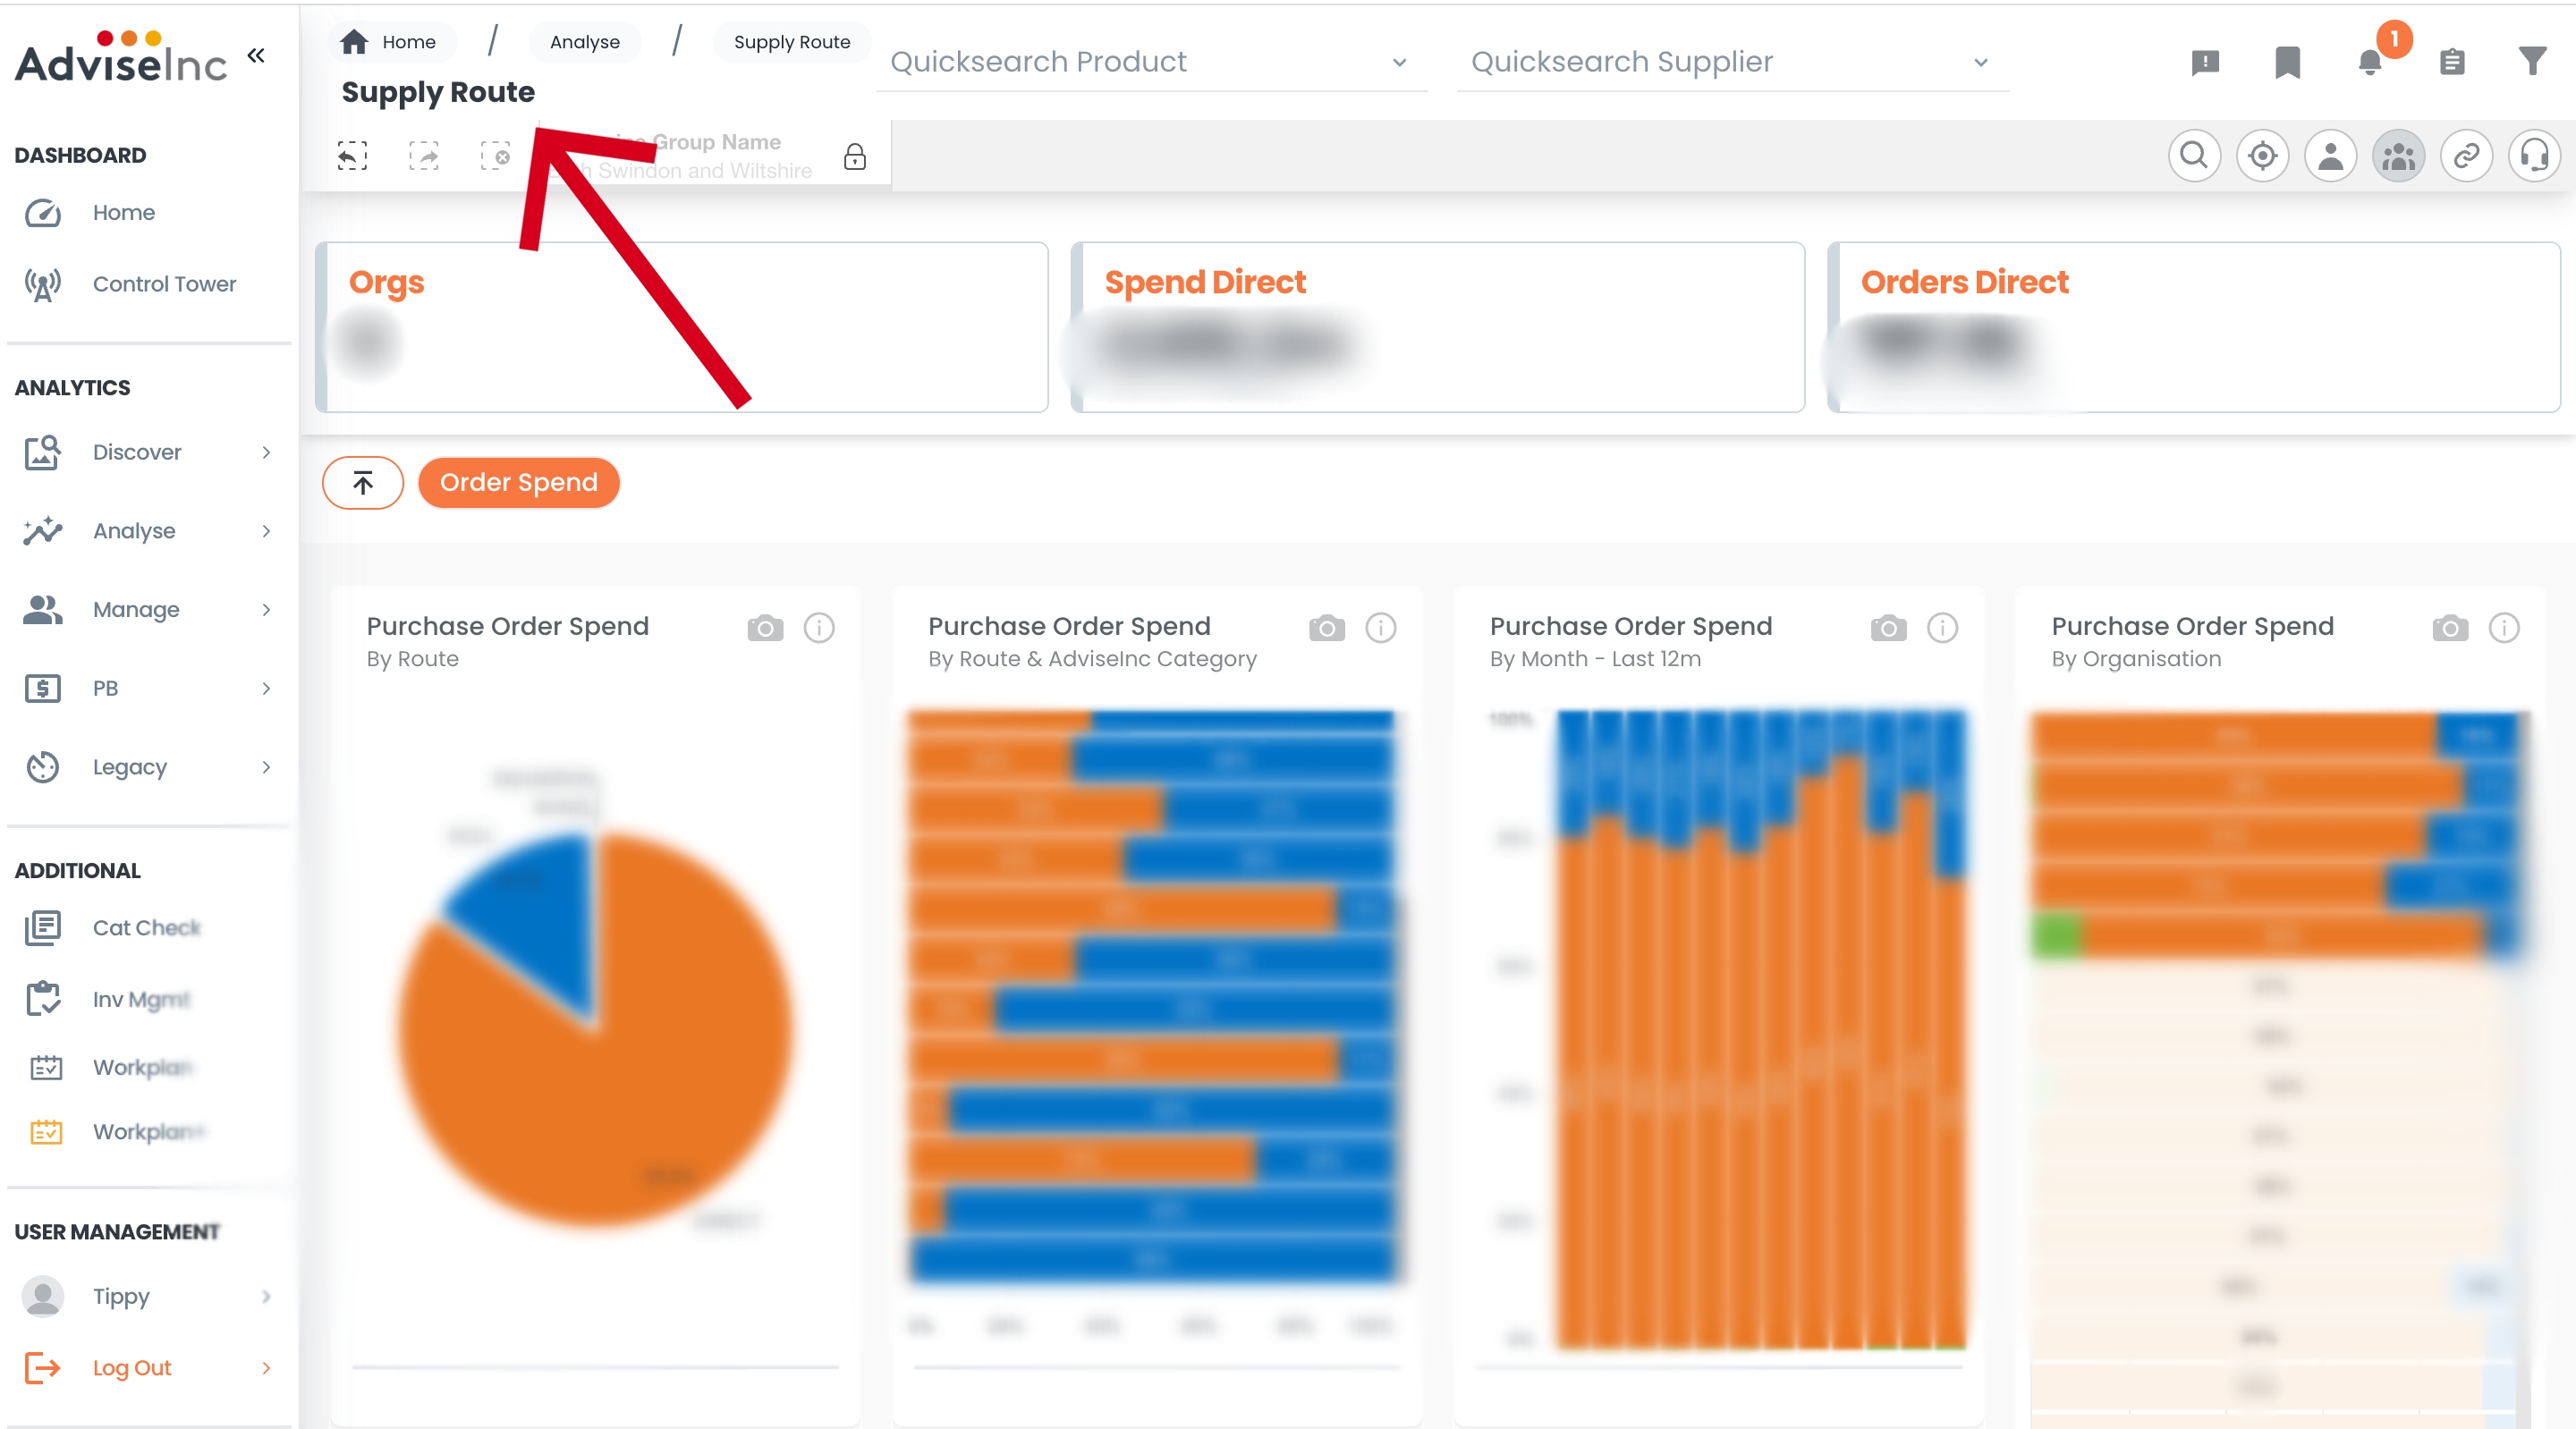Click the bookmark icon in header
The width and height of the screenshot is (2576, 1429).
(x=2287, y=62)
